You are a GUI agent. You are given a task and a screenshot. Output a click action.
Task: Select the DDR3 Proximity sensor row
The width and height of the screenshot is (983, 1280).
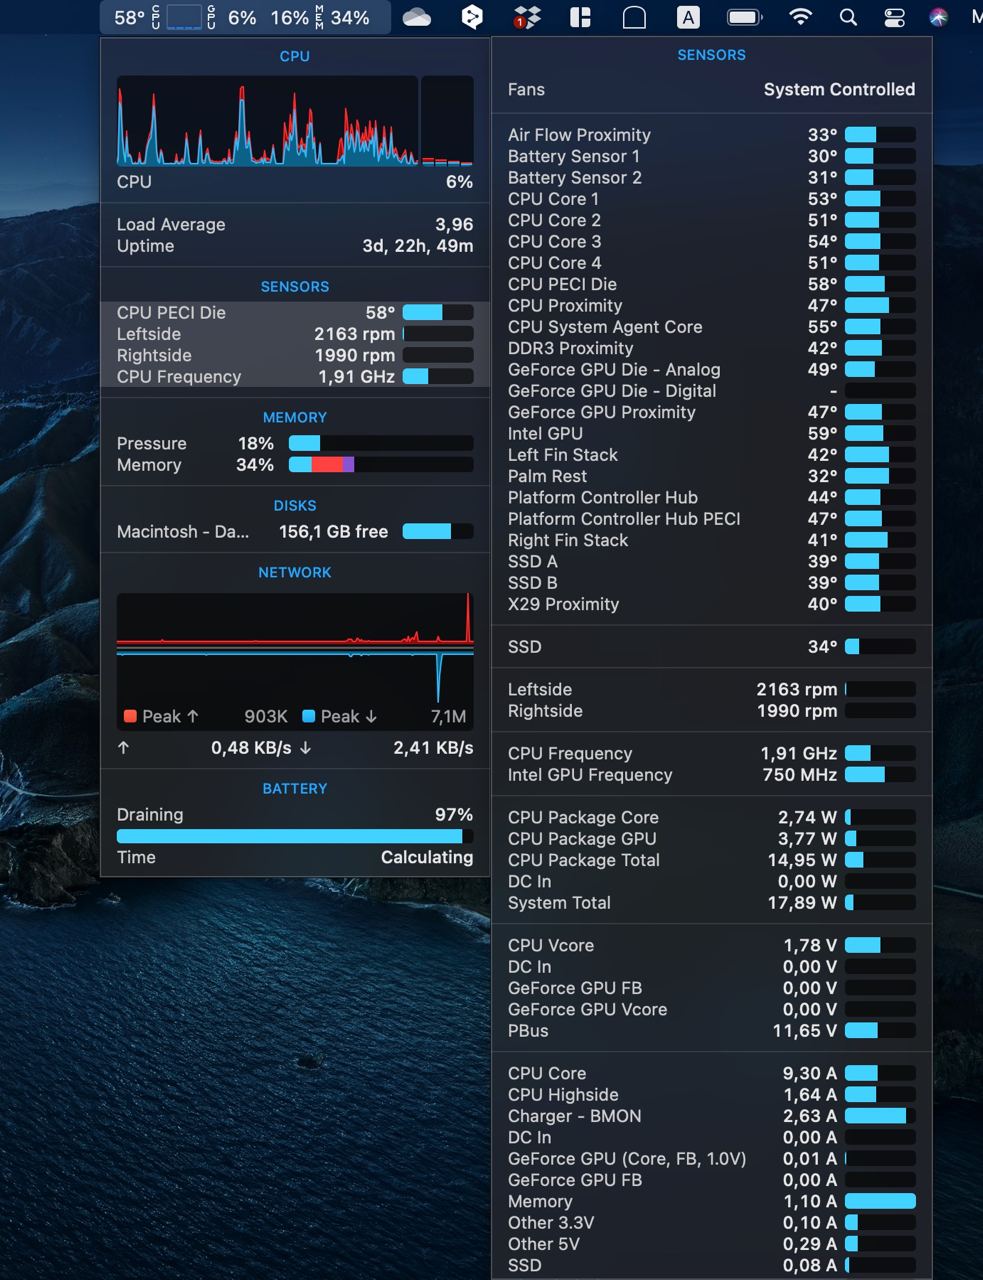(711, 348)
